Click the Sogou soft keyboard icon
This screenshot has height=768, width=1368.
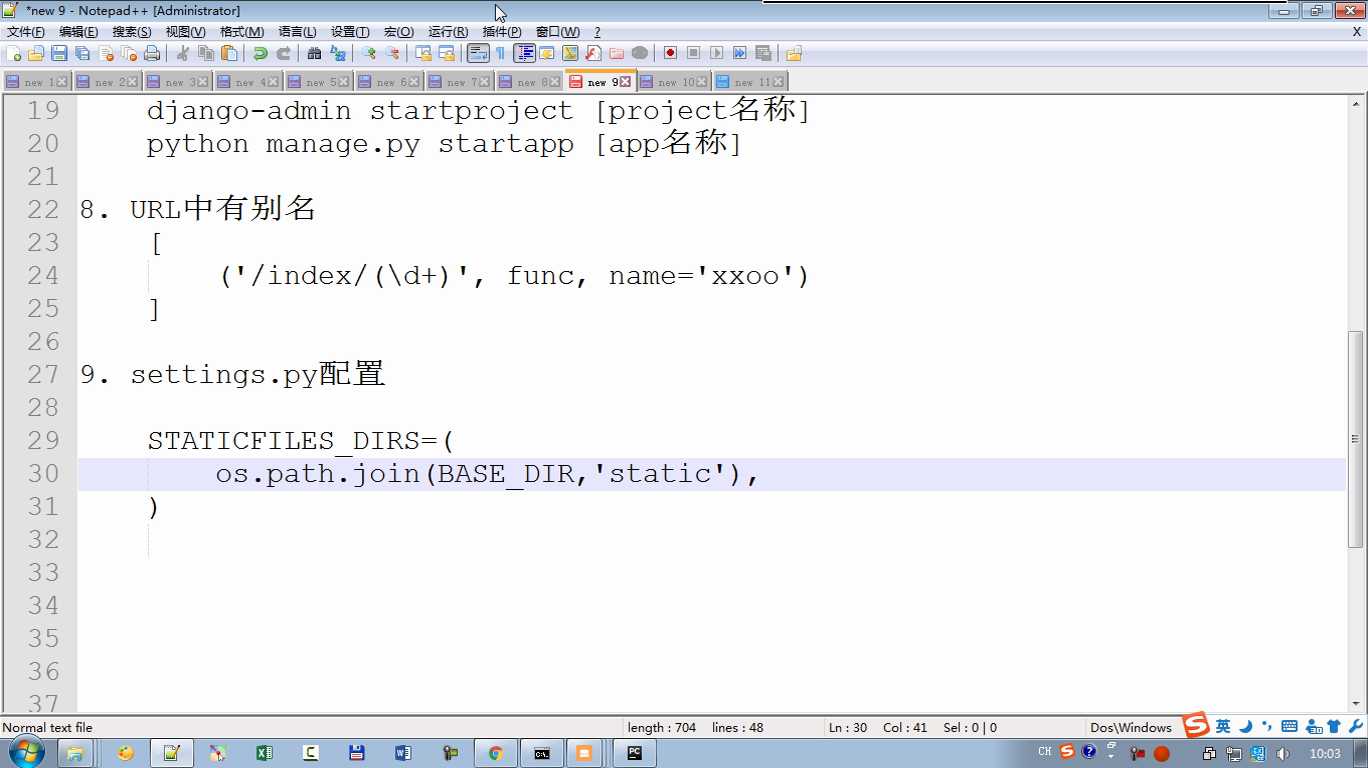pos(1289,727)
